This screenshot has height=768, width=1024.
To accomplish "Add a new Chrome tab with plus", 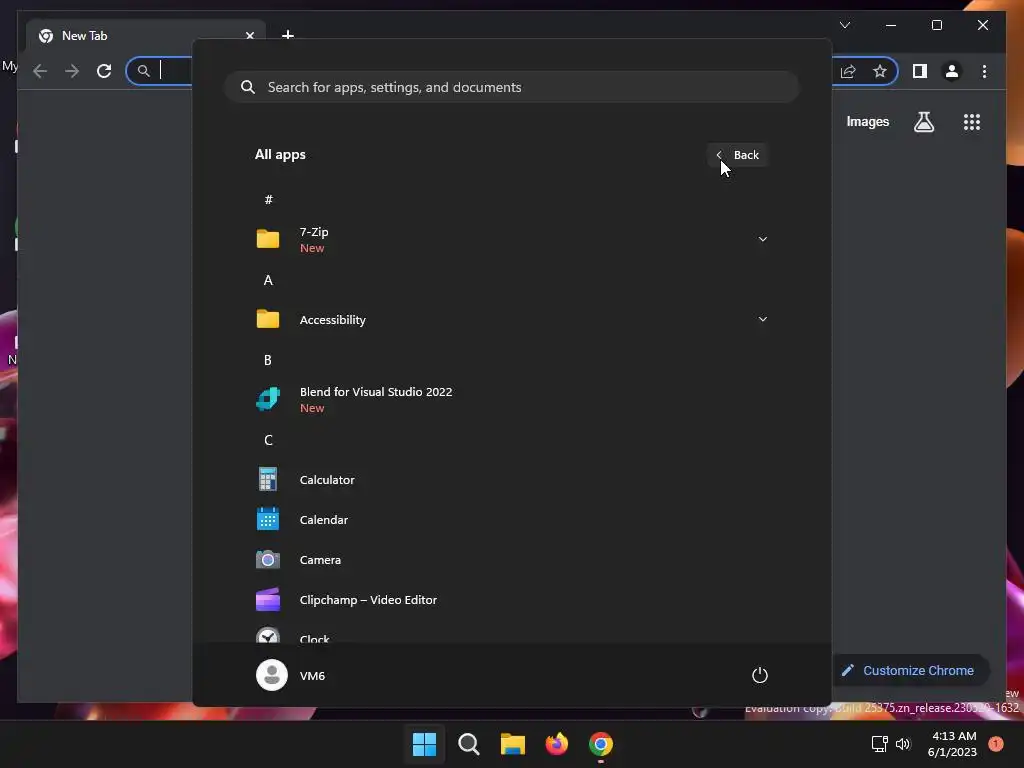I will click(288, 34).
